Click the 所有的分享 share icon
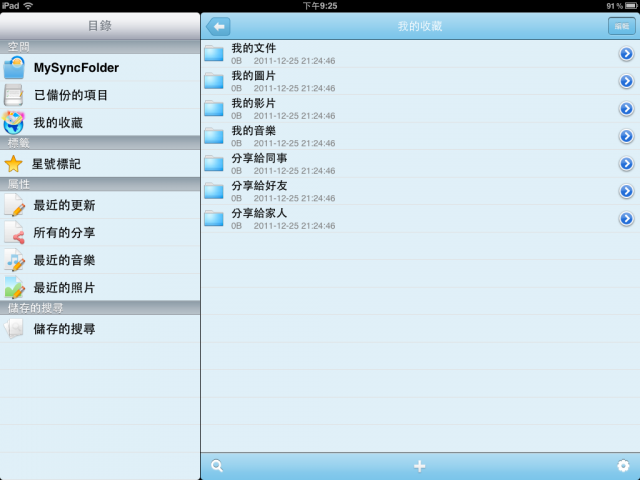The width and height of the screenshot is (640, 480). 15,233
